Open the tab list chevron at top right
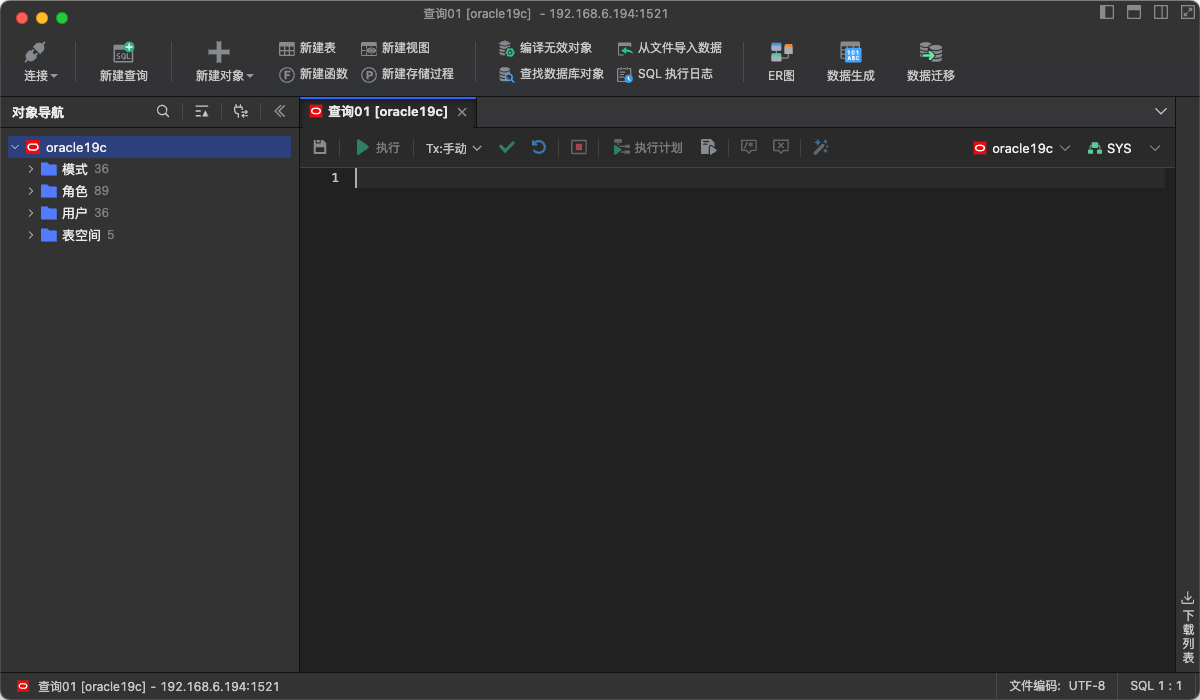 1160,111
